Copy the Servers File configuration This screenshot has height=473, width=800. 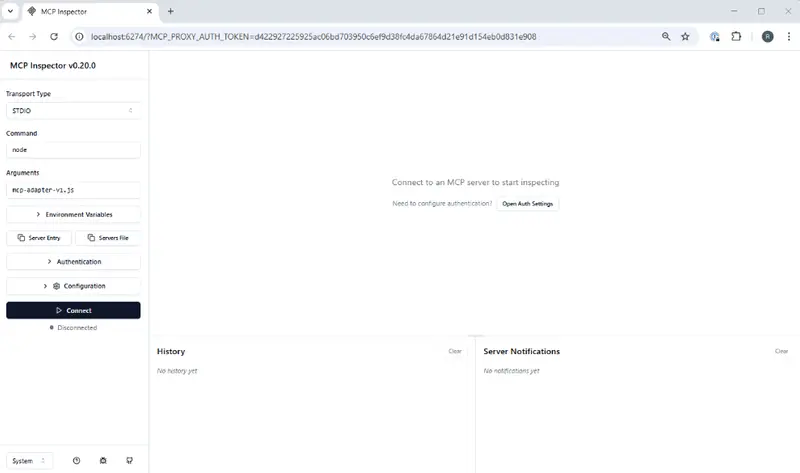point(108,238)
